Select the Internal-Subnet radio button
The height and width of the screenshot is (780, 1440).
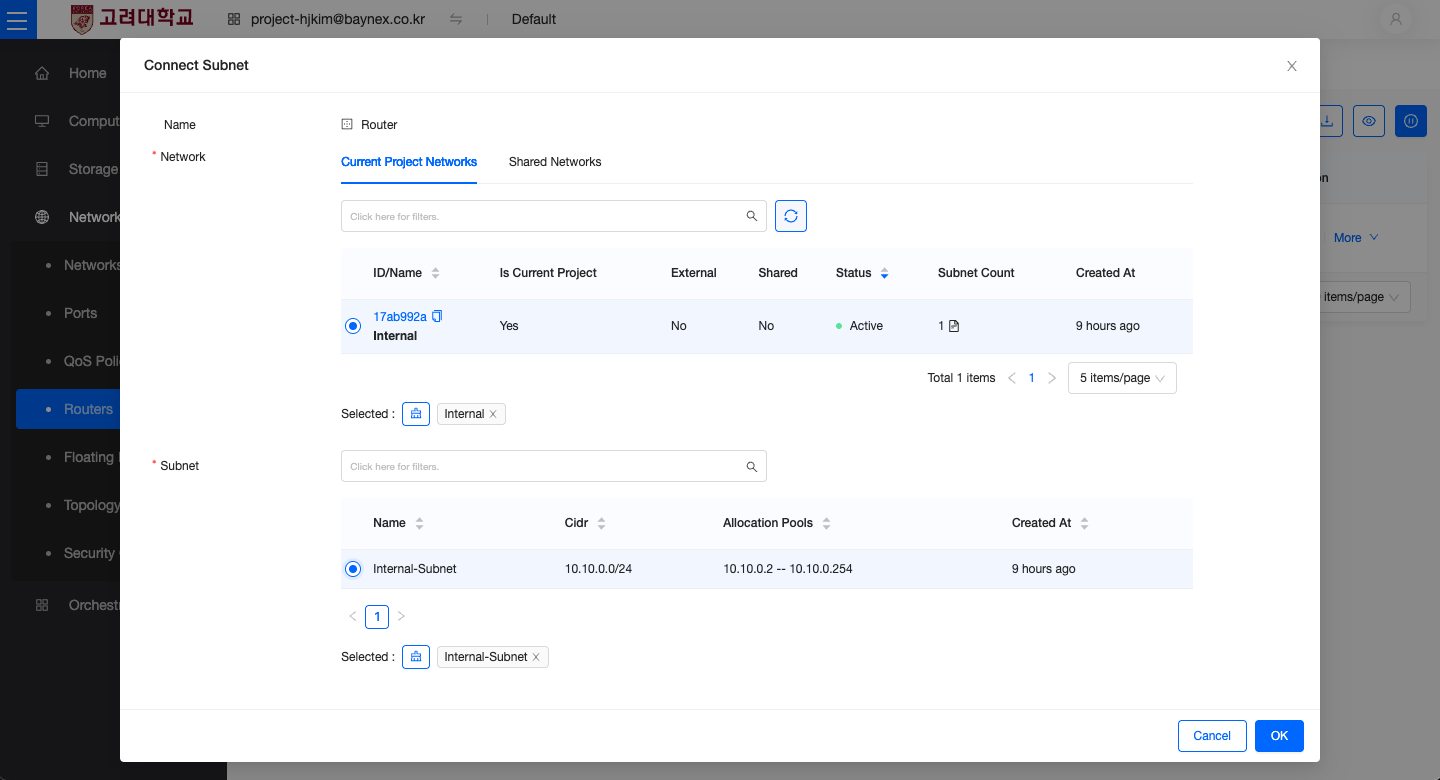tap(353, 569)
